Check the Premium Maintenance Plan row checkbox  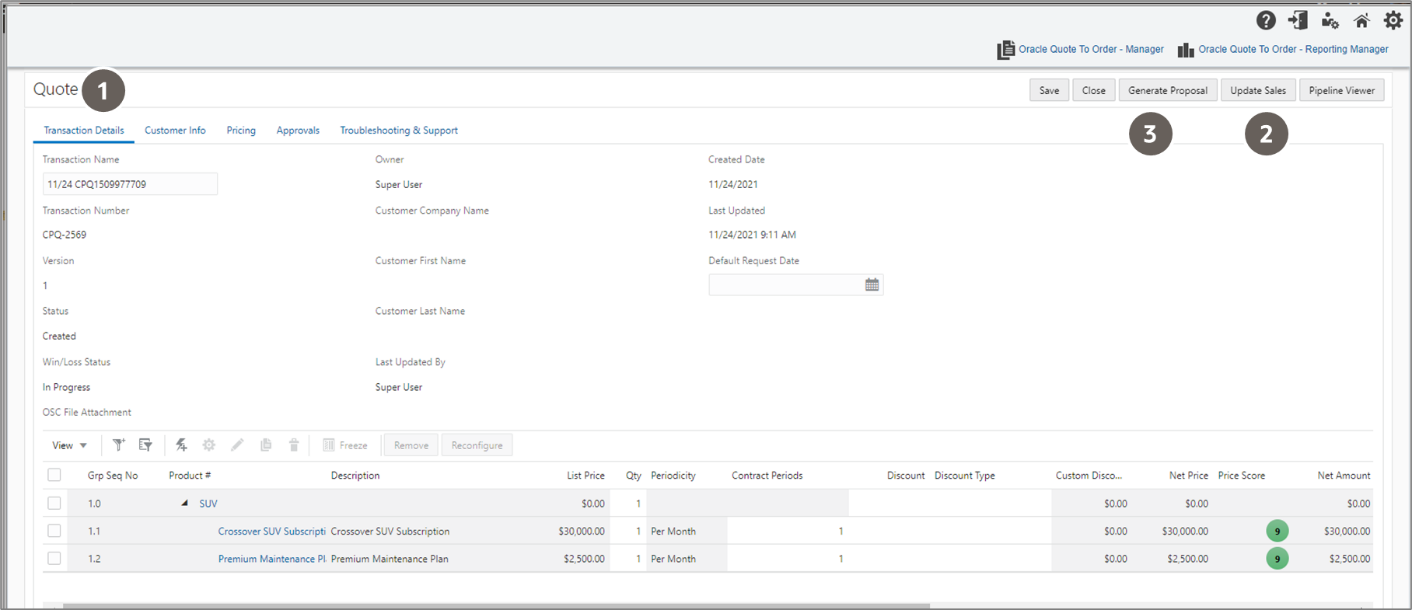click(x=54, y=559)
